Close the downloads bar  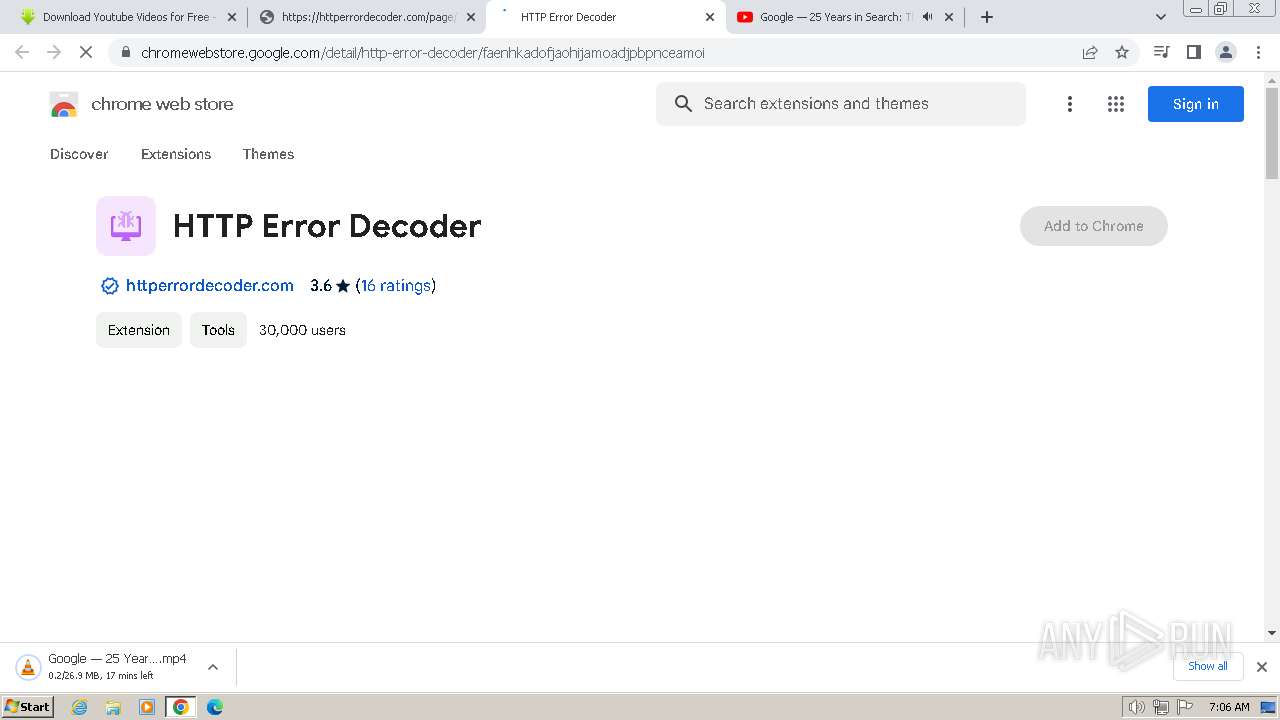[1262, 667]
